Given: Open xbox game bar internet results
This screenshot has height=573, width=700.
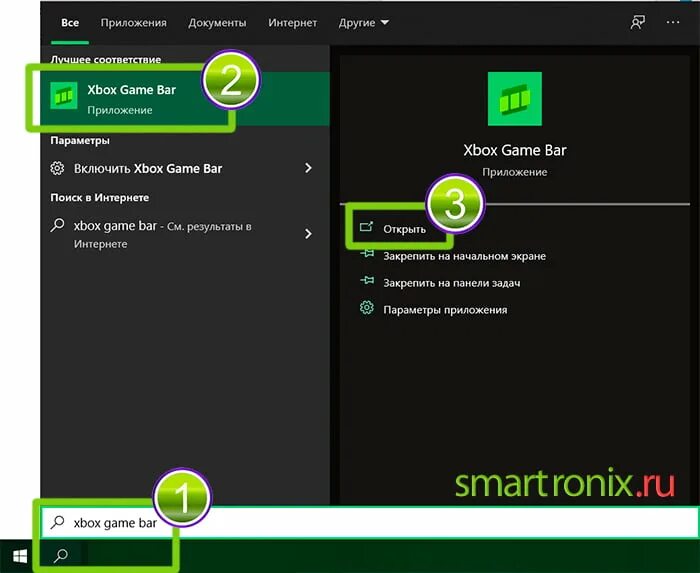Looking at the screenshot, I should pos(185,234).
